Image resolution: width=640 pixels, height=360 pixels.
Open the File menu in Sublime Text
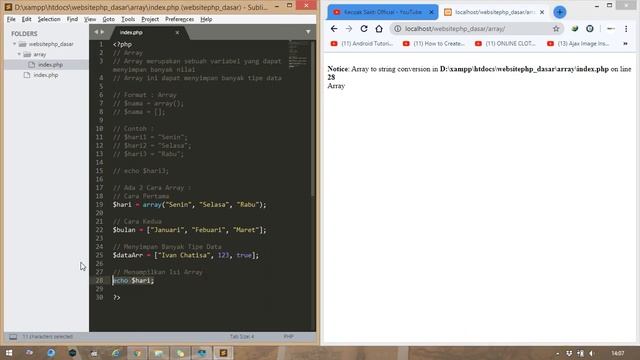click(11, 19)
